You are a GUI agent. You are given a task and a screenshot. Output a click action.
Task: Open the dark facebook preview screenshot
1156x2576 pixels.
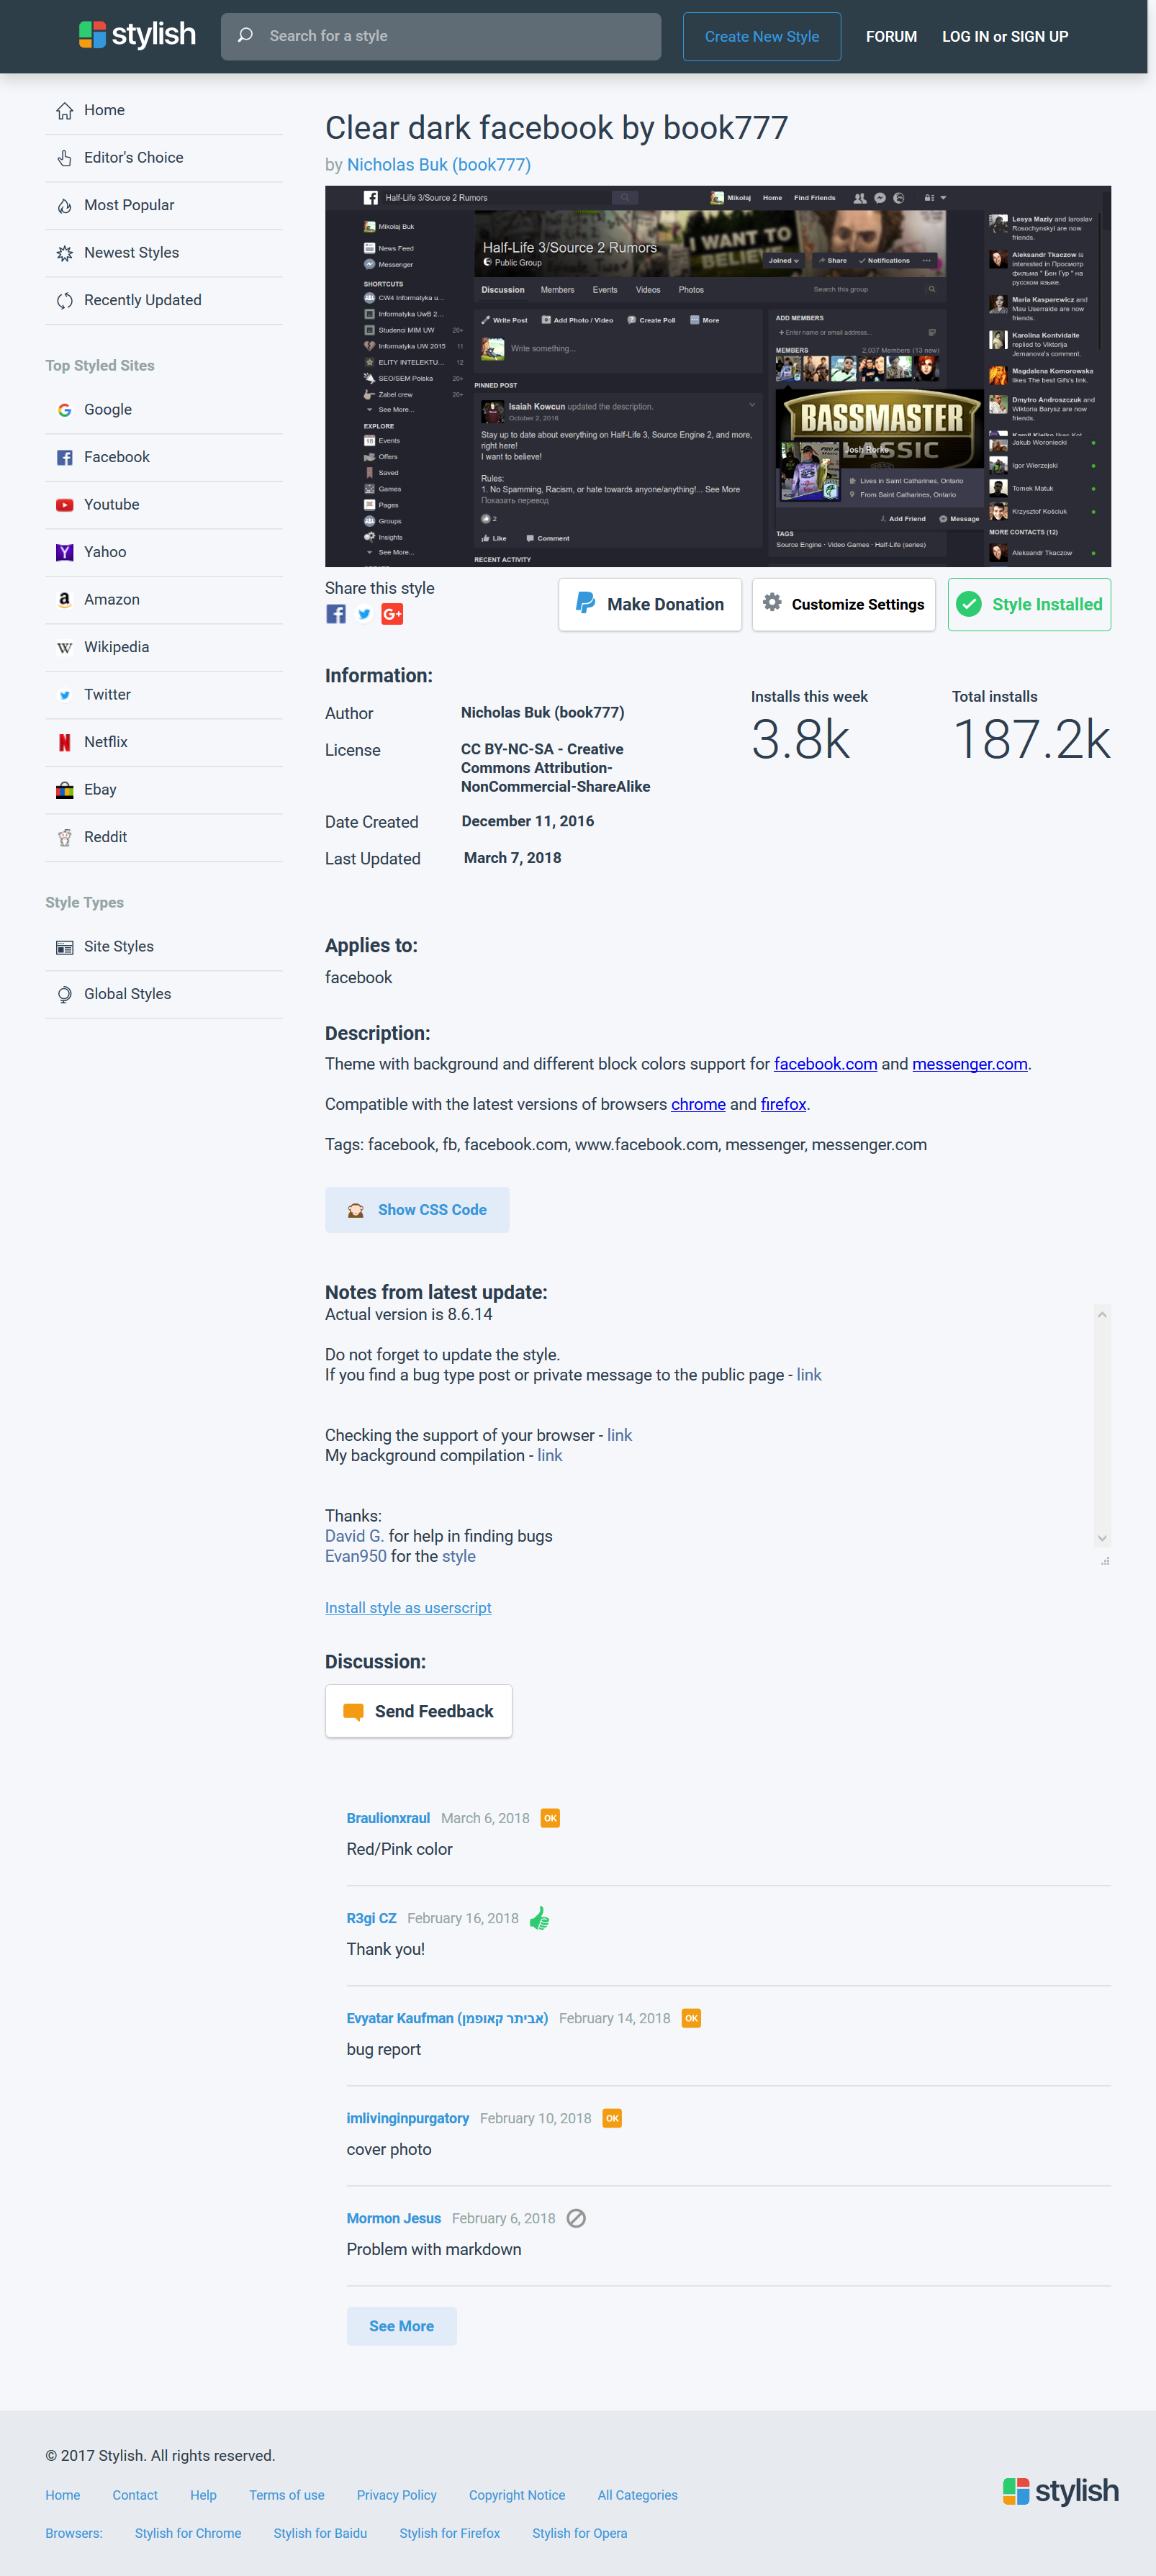tap(718, 376)
